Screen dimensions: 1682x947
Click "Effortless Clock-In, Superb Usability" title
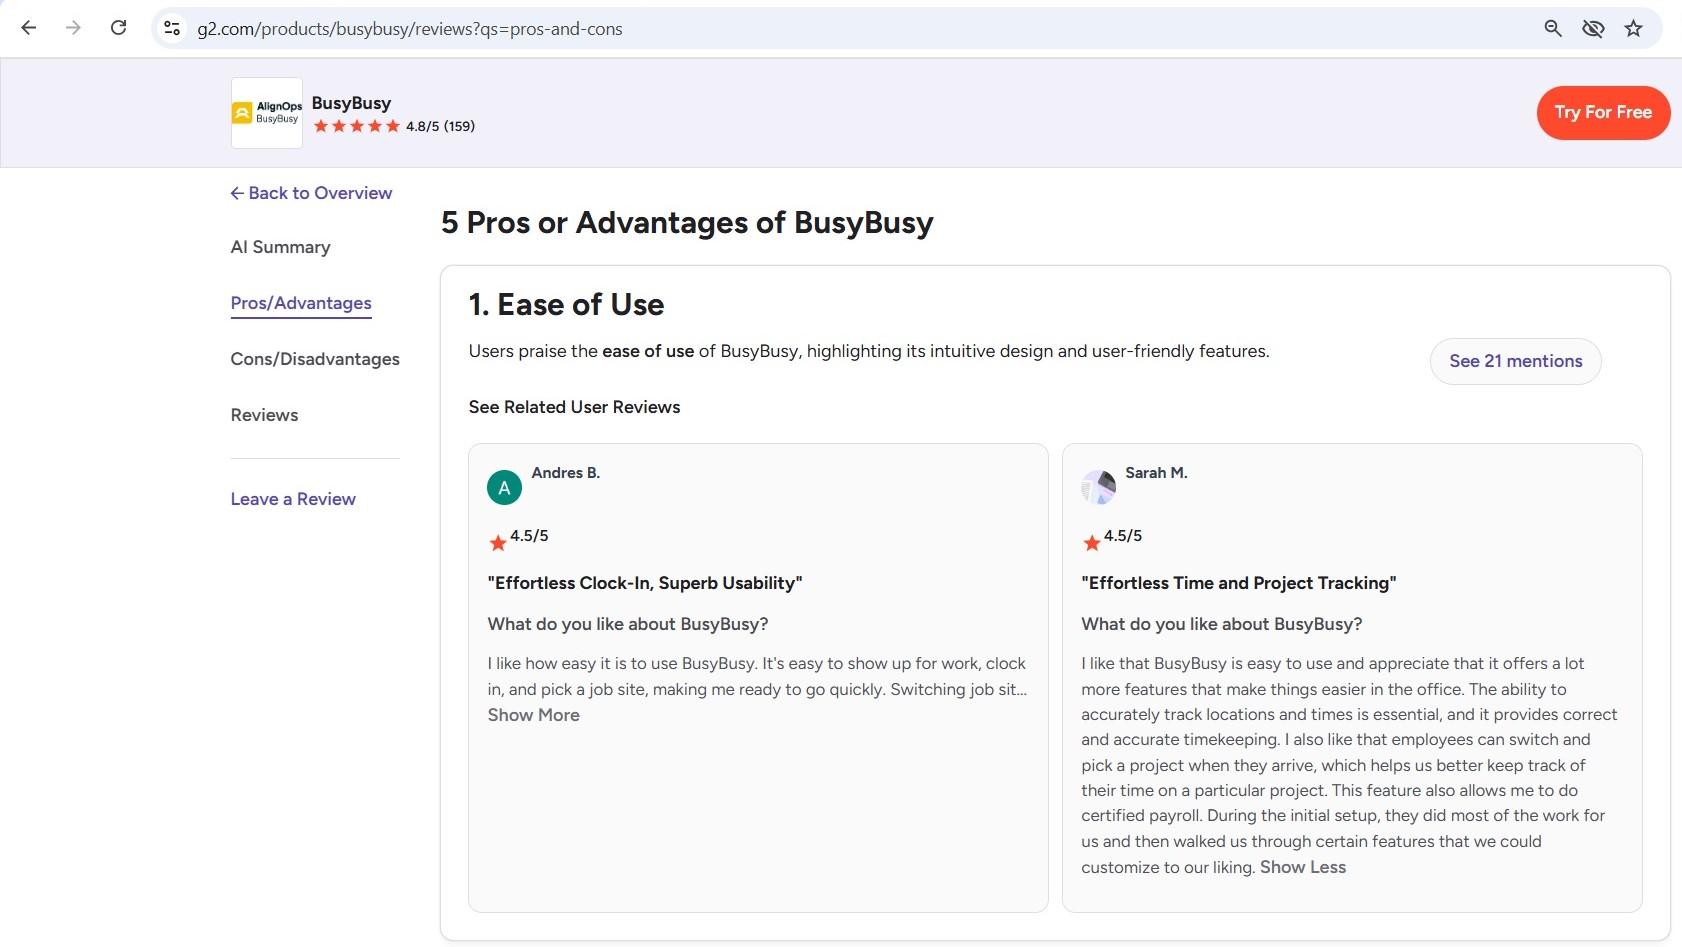click(x=645, y=583)
